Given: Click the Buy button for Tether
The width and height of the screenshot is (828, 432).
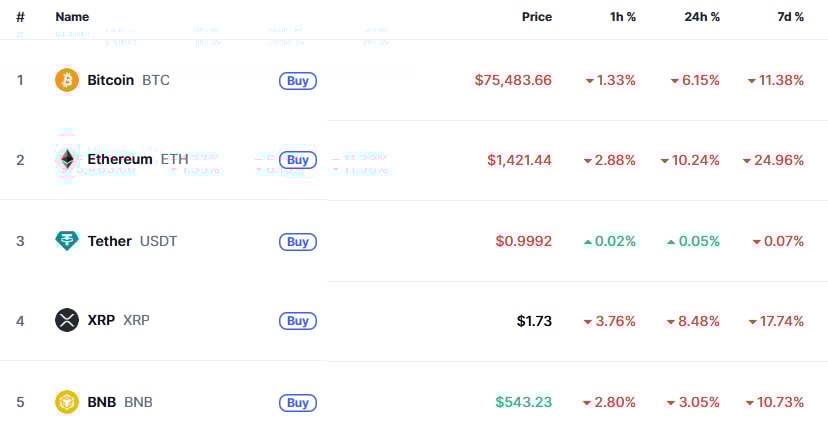Looking at the screenshot, I should pos(298,242).
